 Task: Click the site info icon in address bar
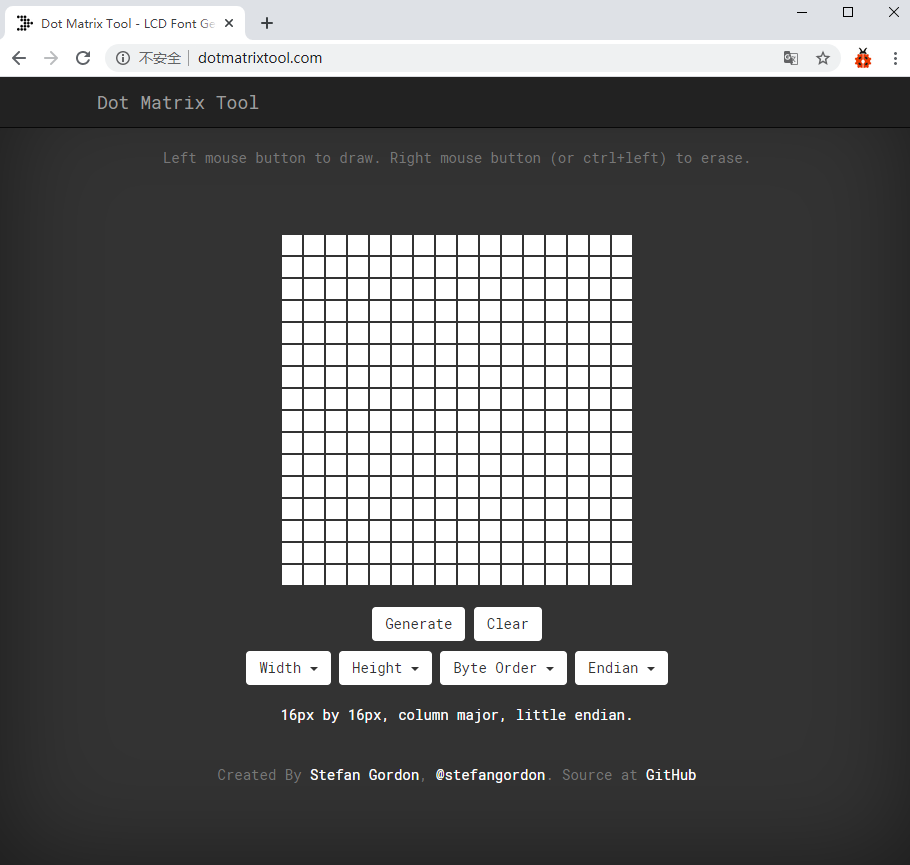click(x=123, y=58)
